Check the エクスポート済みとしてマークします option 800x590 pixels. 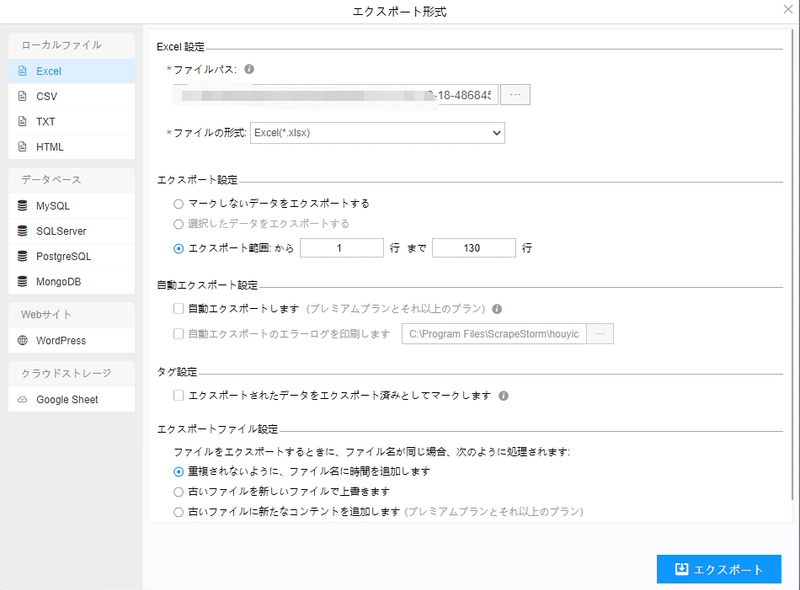pyautogui.click(x=178, y=395)
